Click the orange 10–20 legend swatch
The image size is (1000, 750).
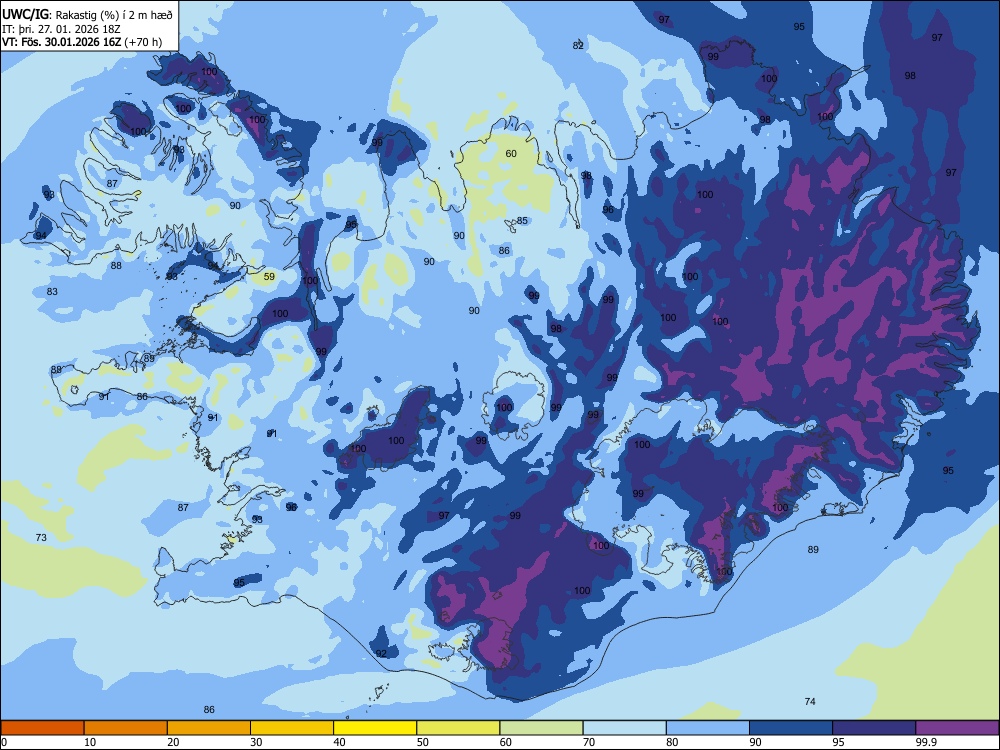126,728
